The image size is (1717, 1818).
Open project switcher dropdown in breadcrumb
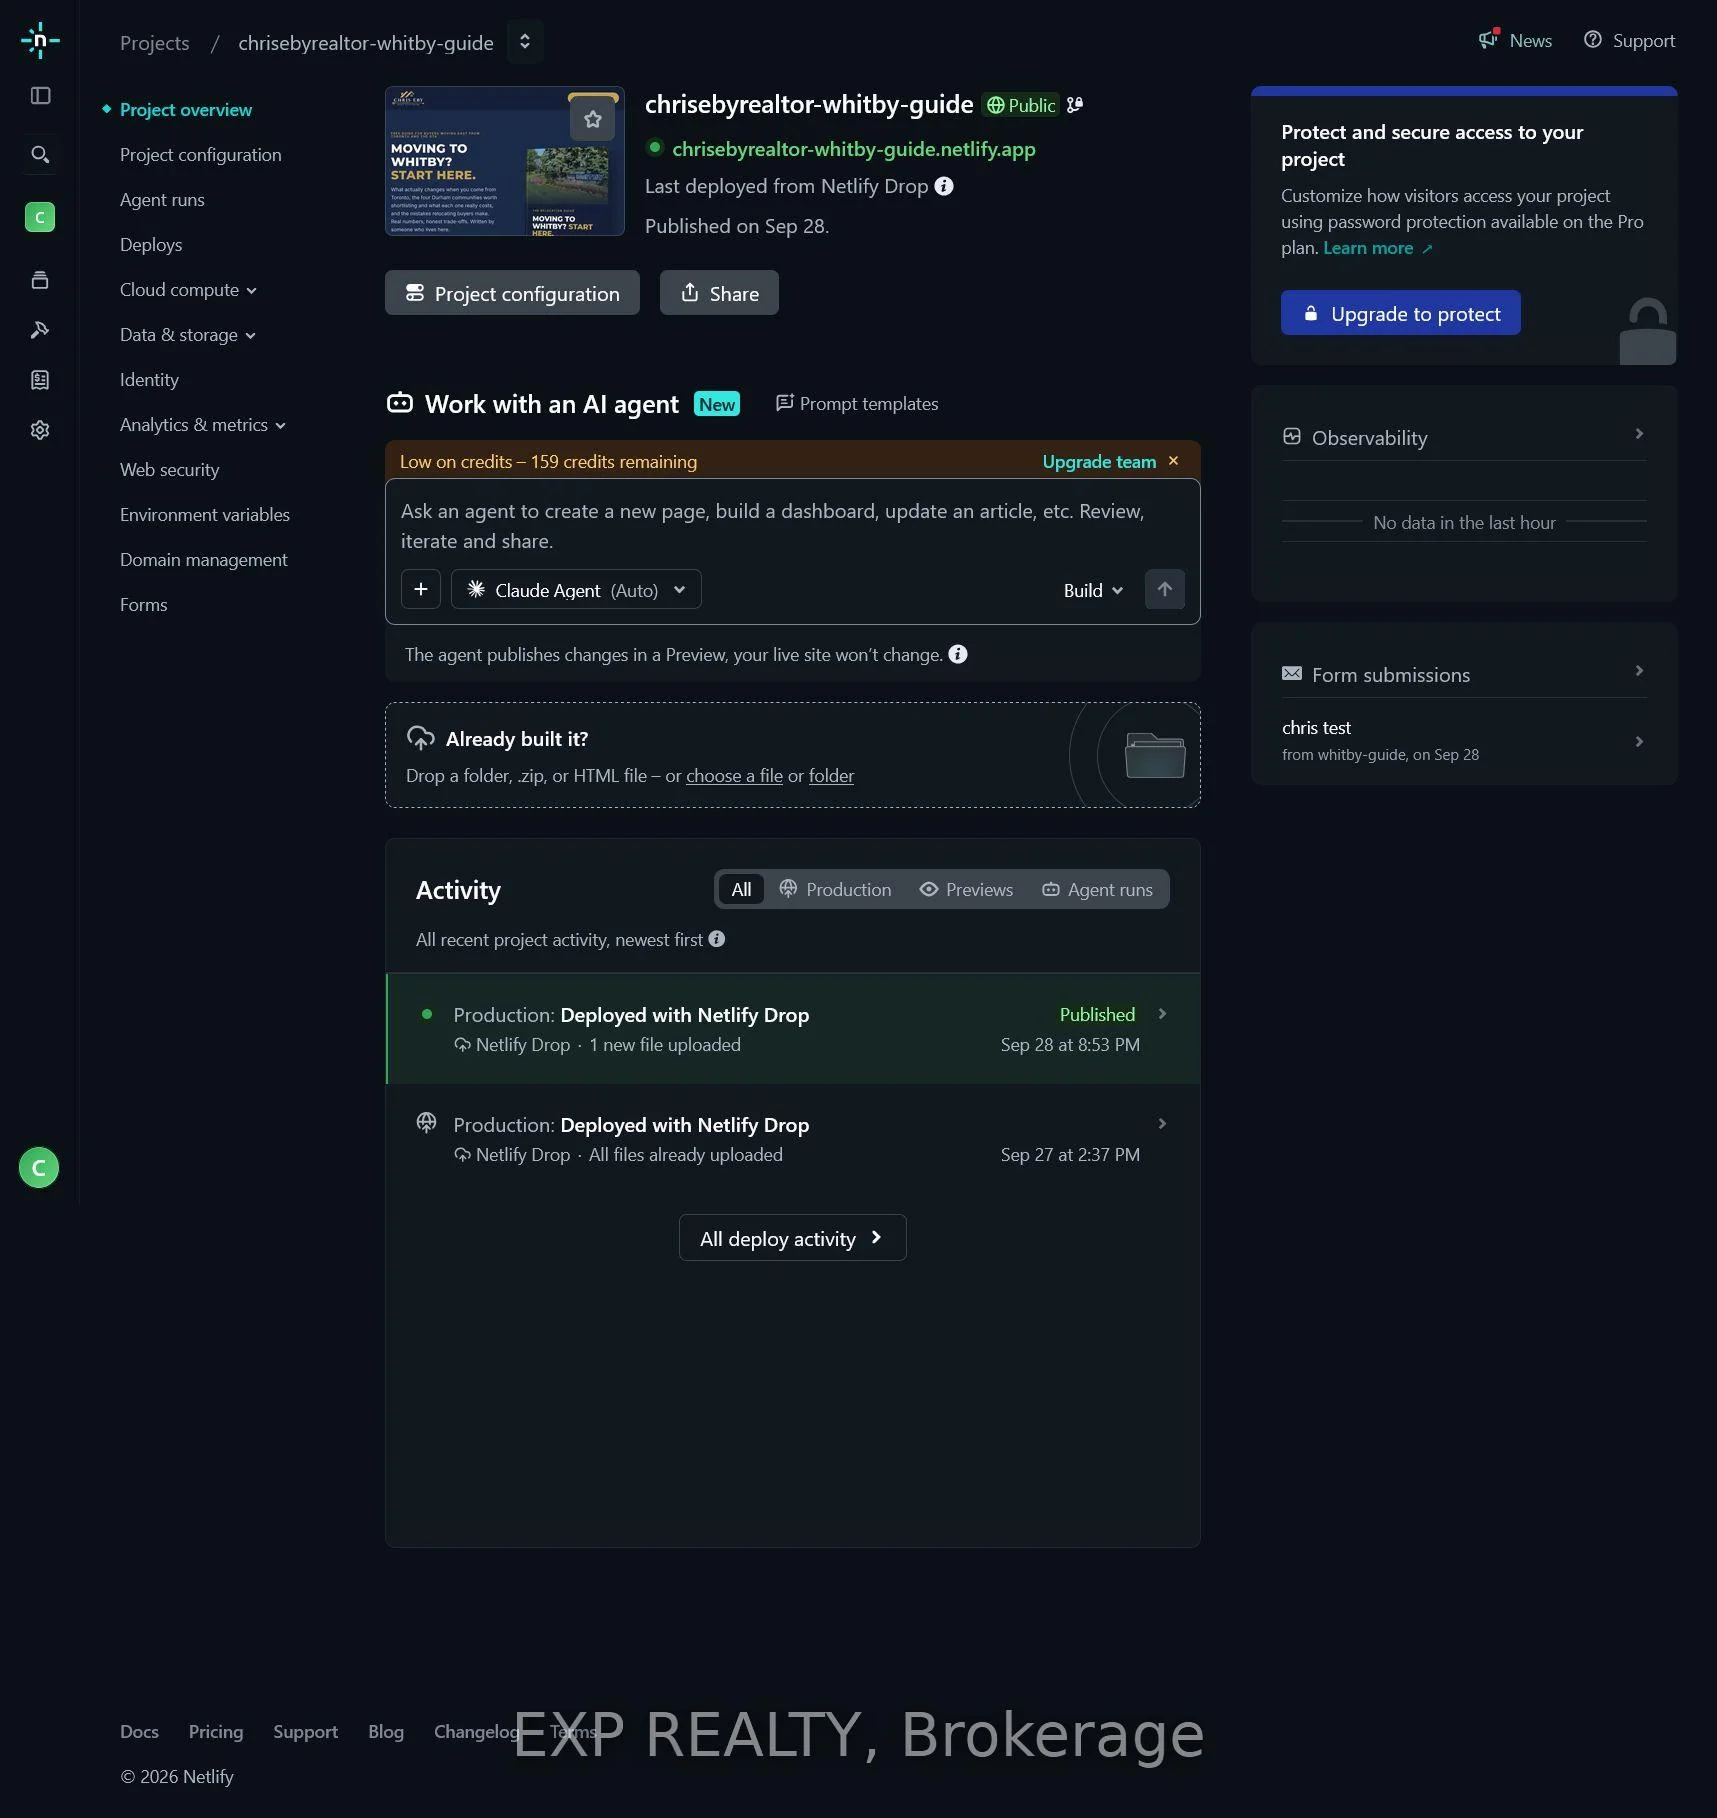[525, 42]
